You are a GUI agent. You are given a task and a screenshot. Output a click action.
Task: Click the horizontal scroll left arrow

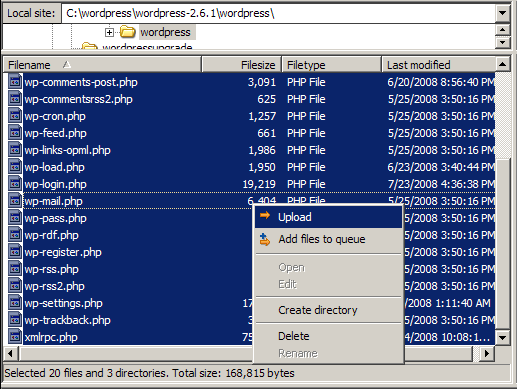point(11,353)
